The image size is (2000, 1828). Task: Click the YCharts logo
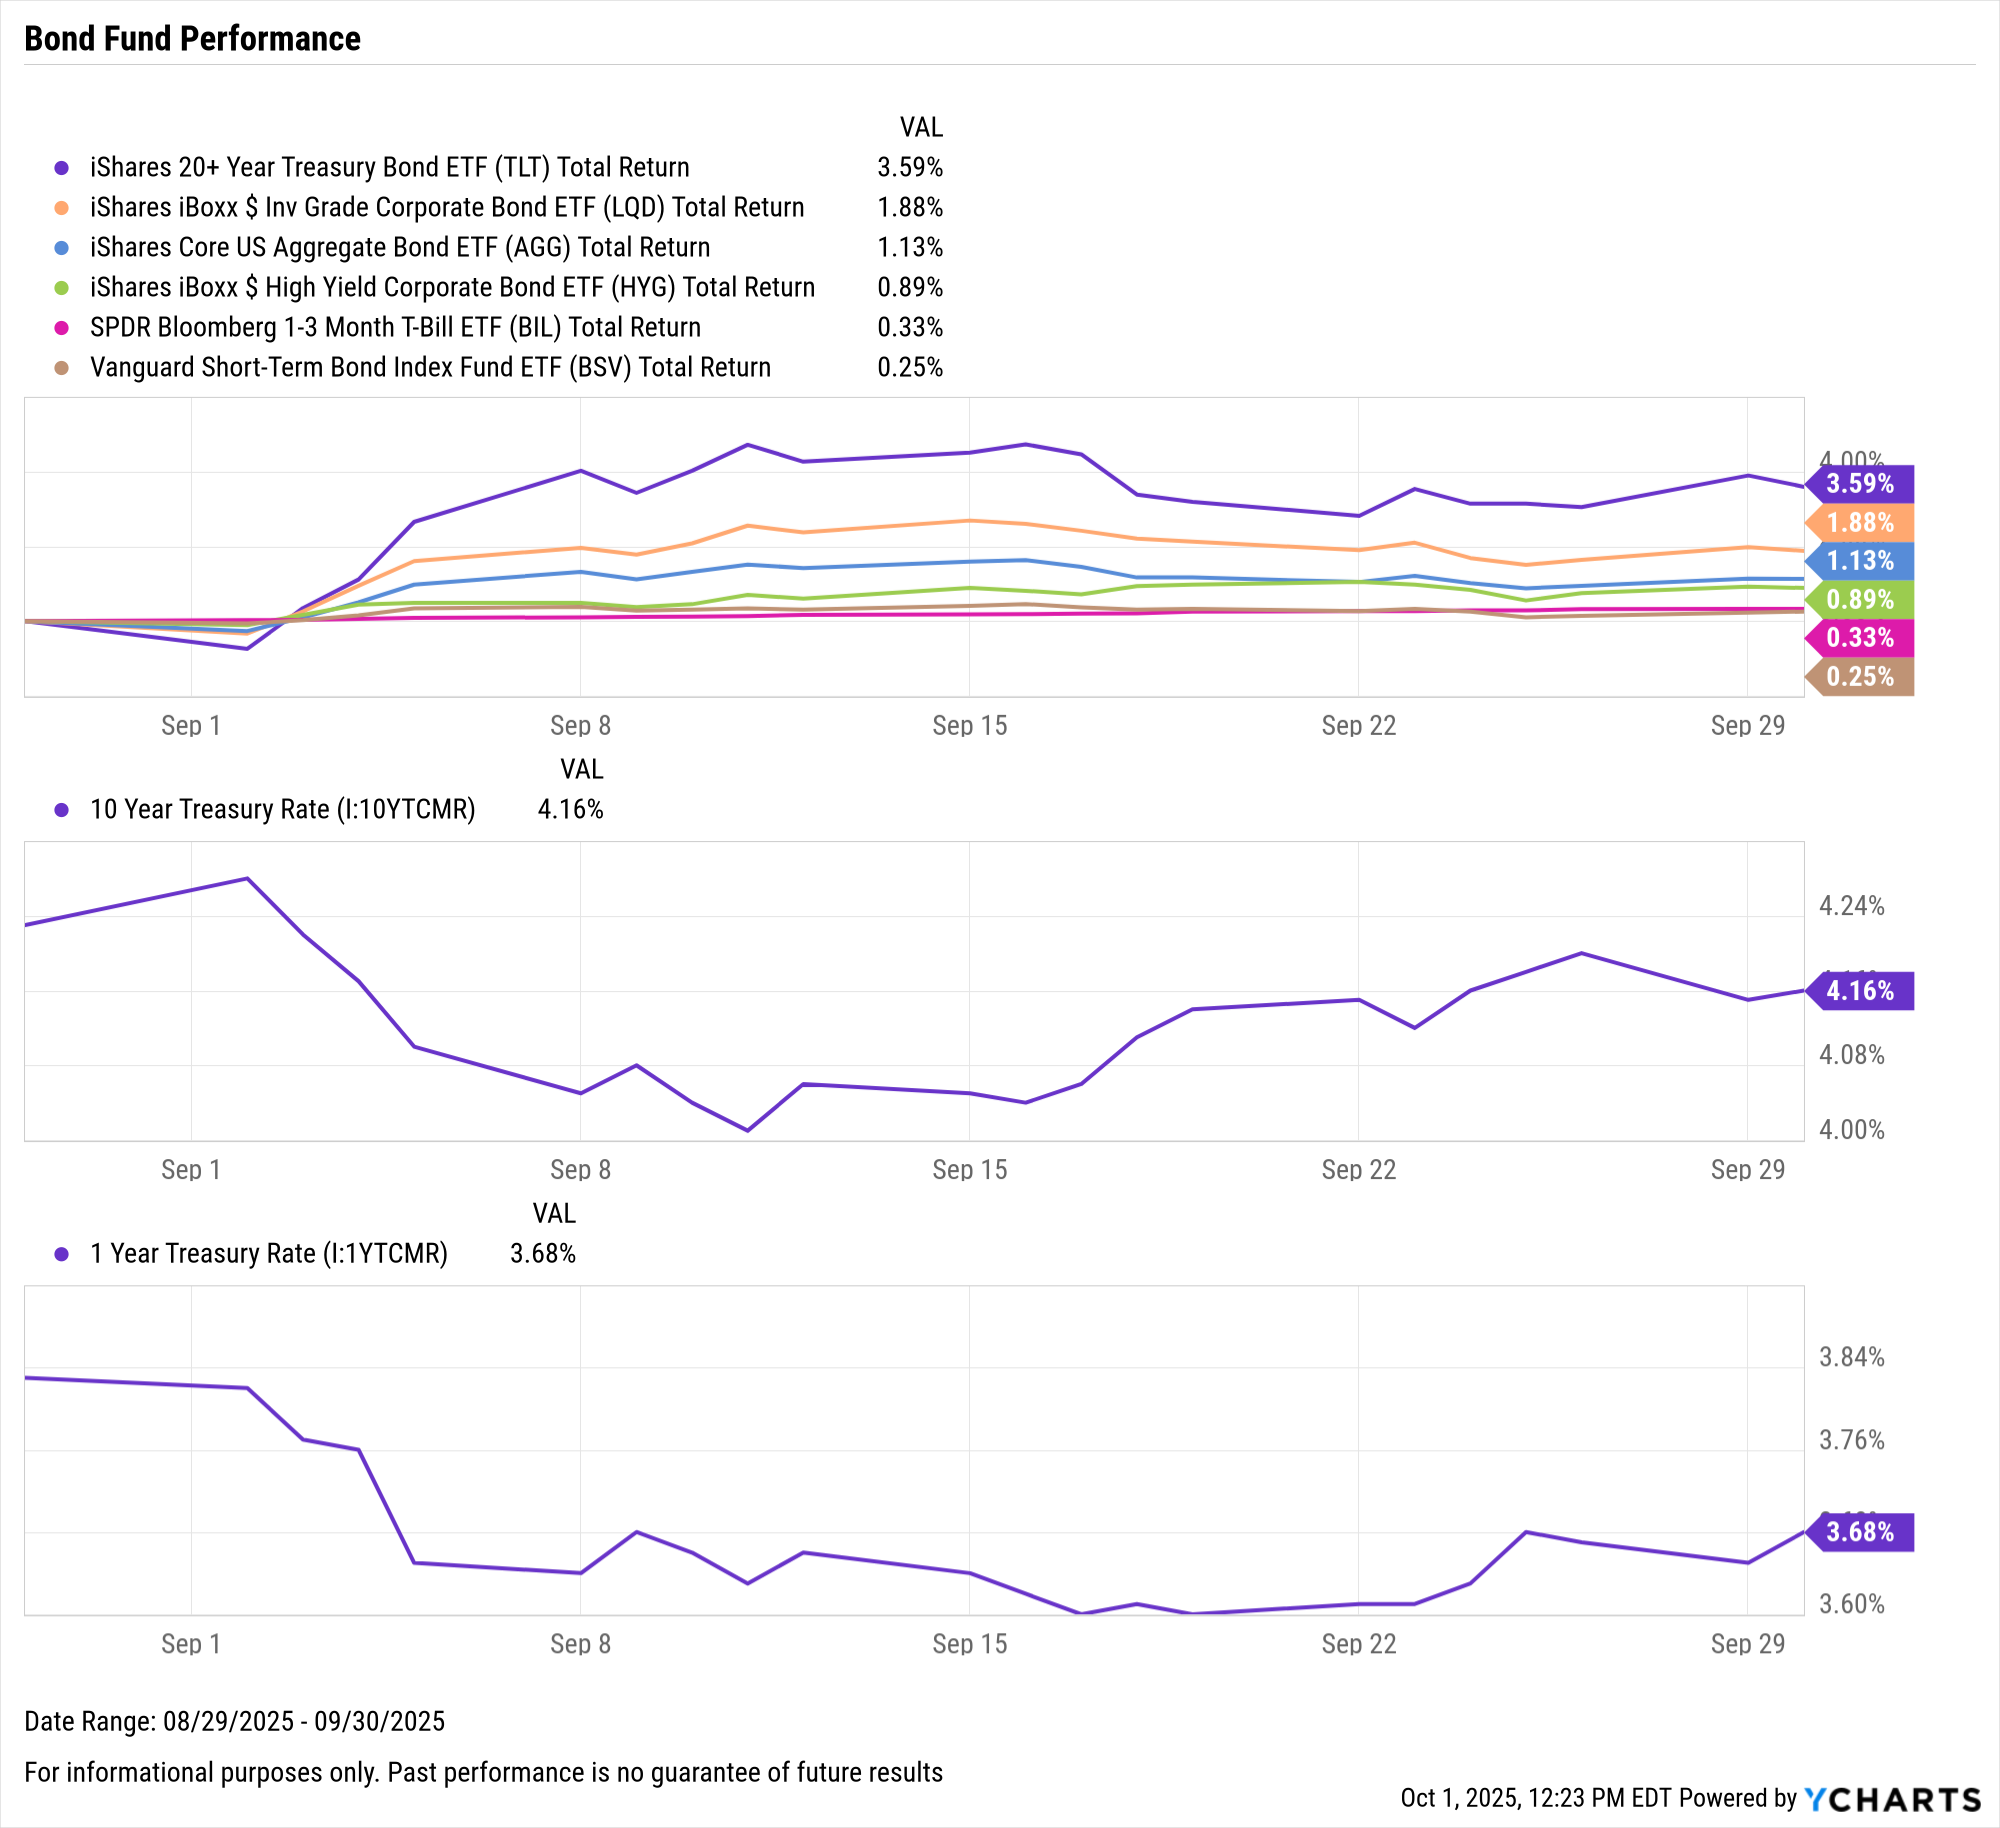coord(1892,1799)
